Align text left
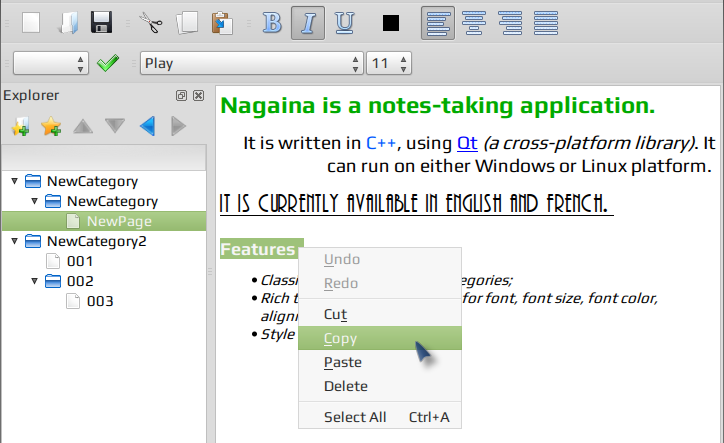The width and height of the screenshot is (724, 443). pos(438,23)
